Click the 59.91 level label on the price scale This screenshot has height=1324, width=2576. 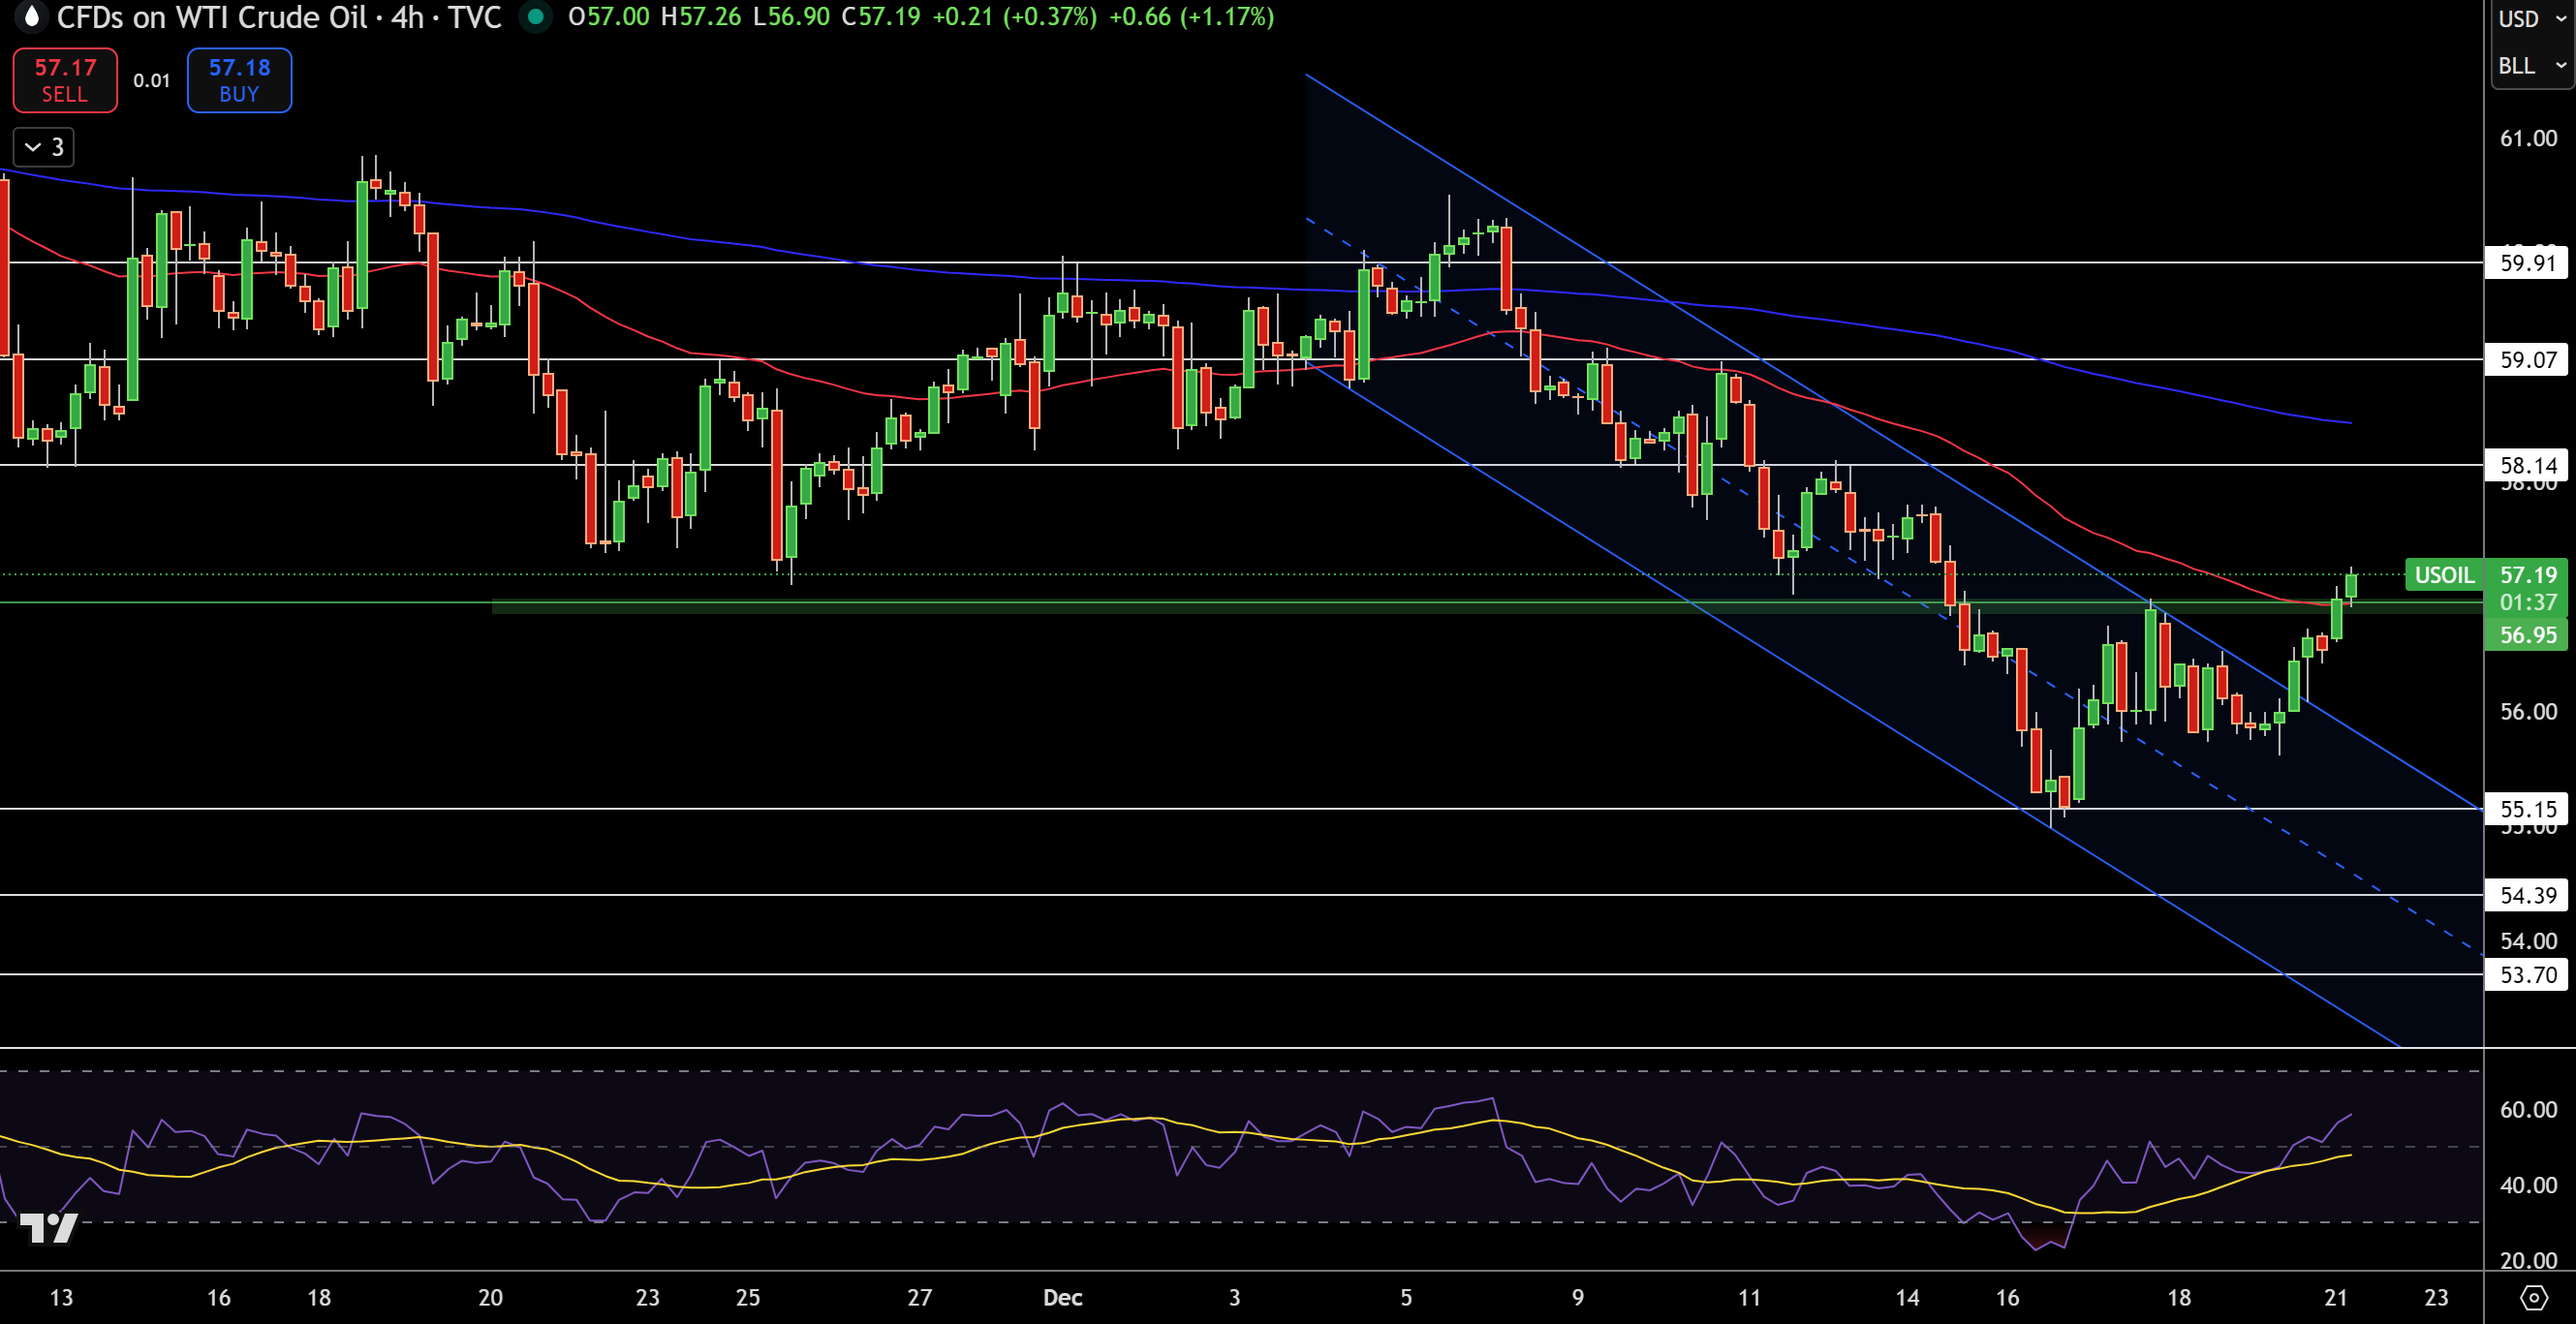(2528, 263)
